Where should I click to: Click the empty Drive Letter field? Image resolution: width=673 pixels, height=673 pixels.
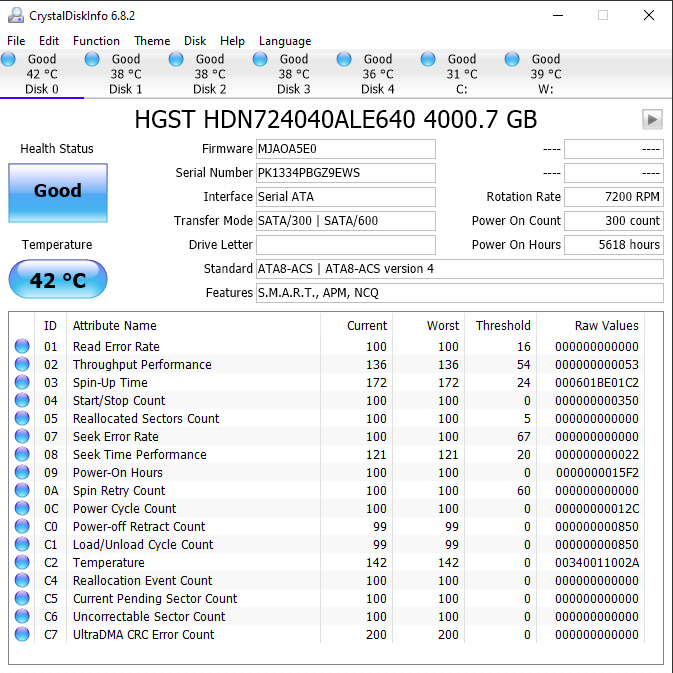(346, 245)
